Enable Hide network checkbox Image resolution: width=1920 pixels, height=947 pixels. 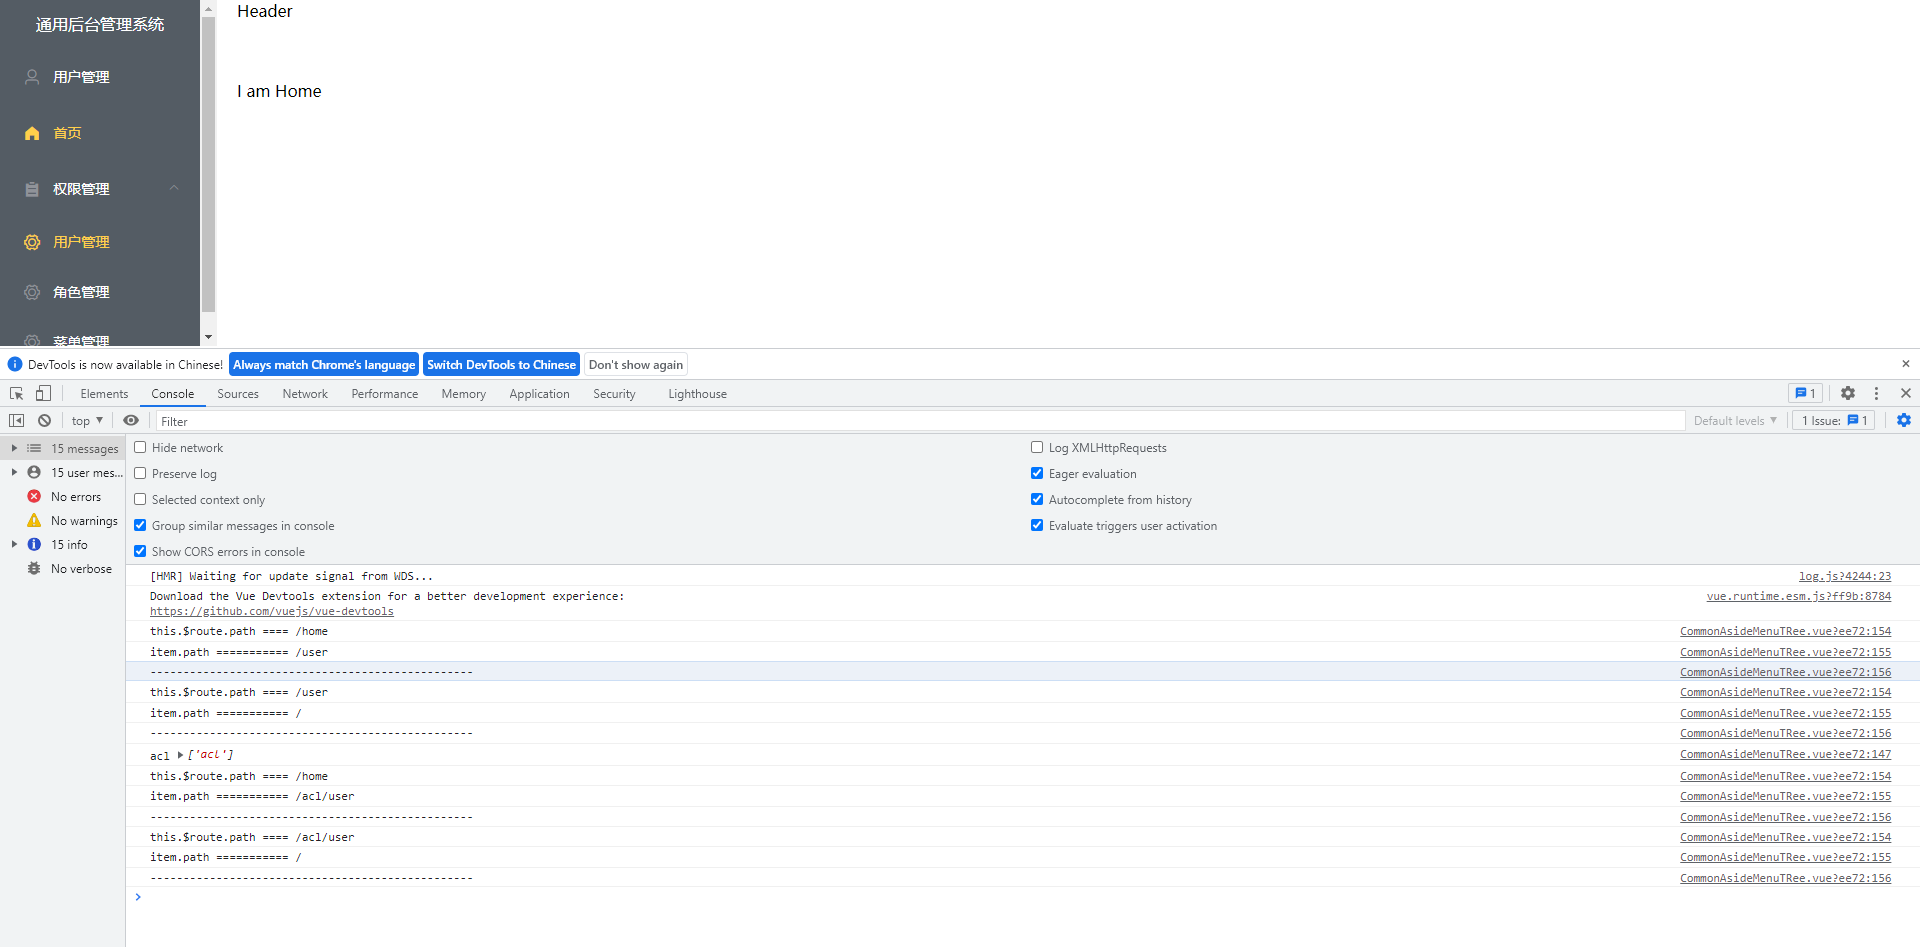click(140, 447)
